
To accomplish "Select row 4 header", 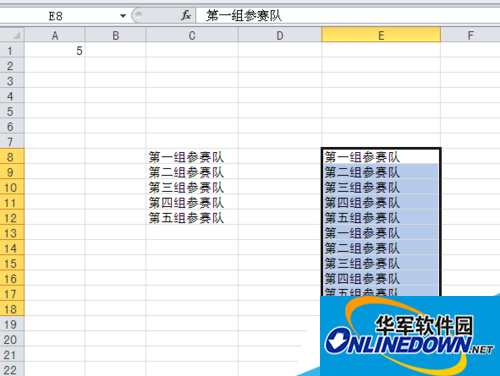I will [x=12, y=96].
